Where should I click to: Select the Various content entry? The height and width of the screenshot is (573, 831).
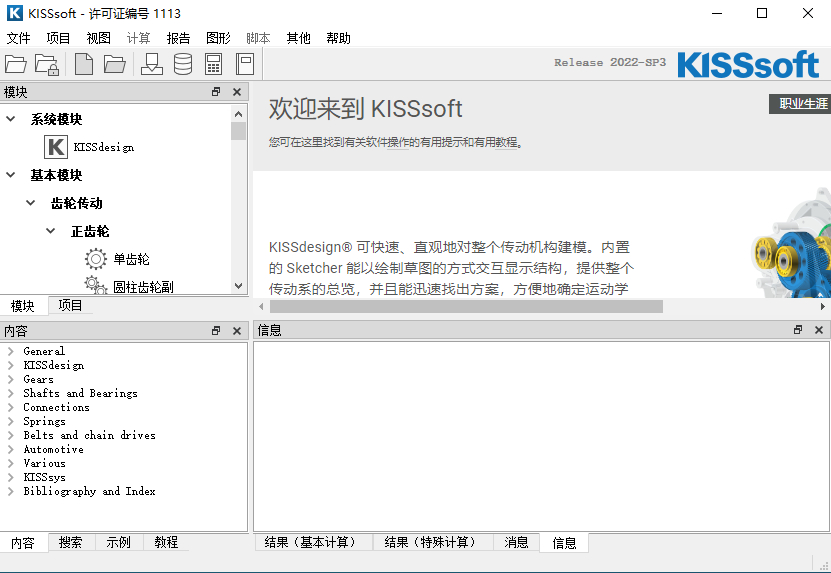tap(45, 463)
